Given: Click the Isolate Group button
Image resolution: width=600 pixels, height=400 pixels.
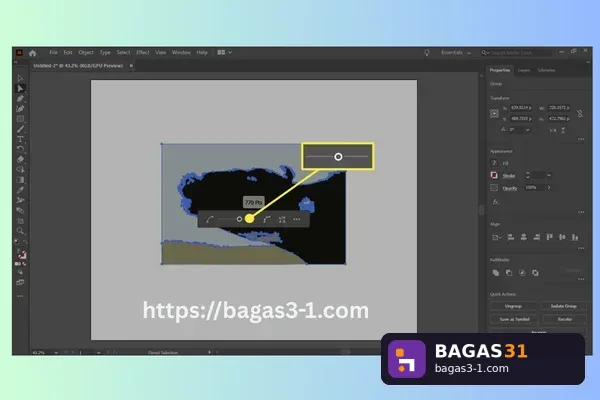Looking at the screenshot, I should point(563,306).
